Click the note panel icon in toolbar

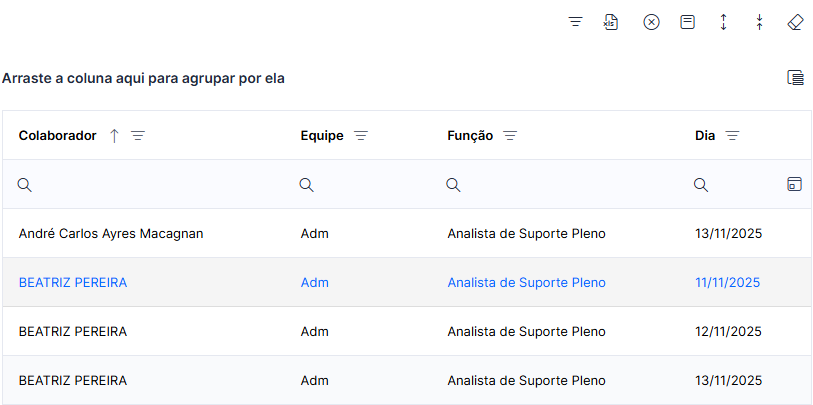point(688,22)
